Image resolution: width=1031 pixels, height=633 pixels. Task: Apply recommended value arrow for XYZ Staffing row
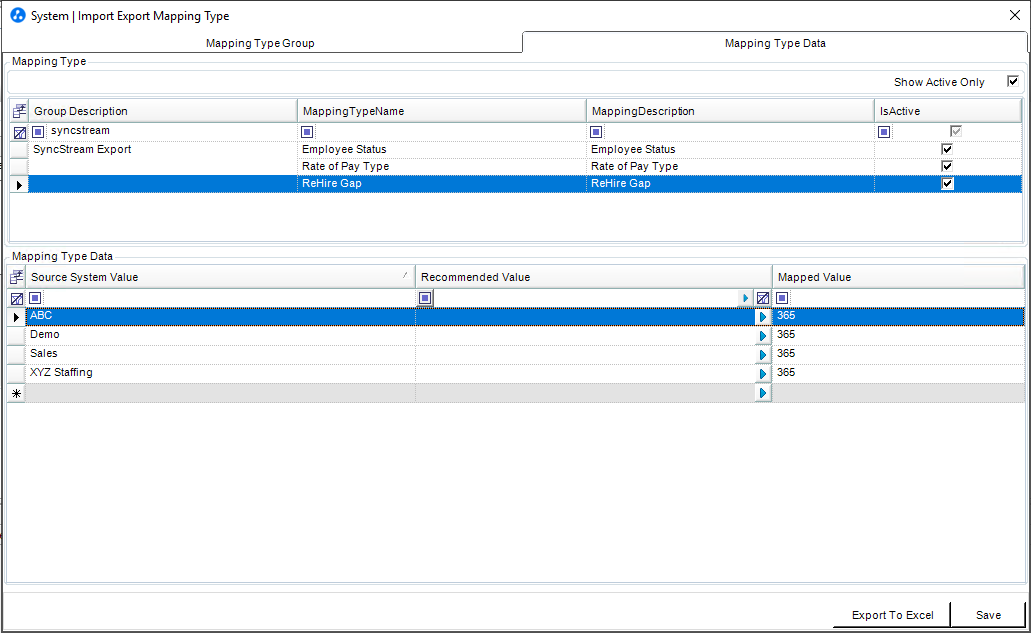click(763, 374)
